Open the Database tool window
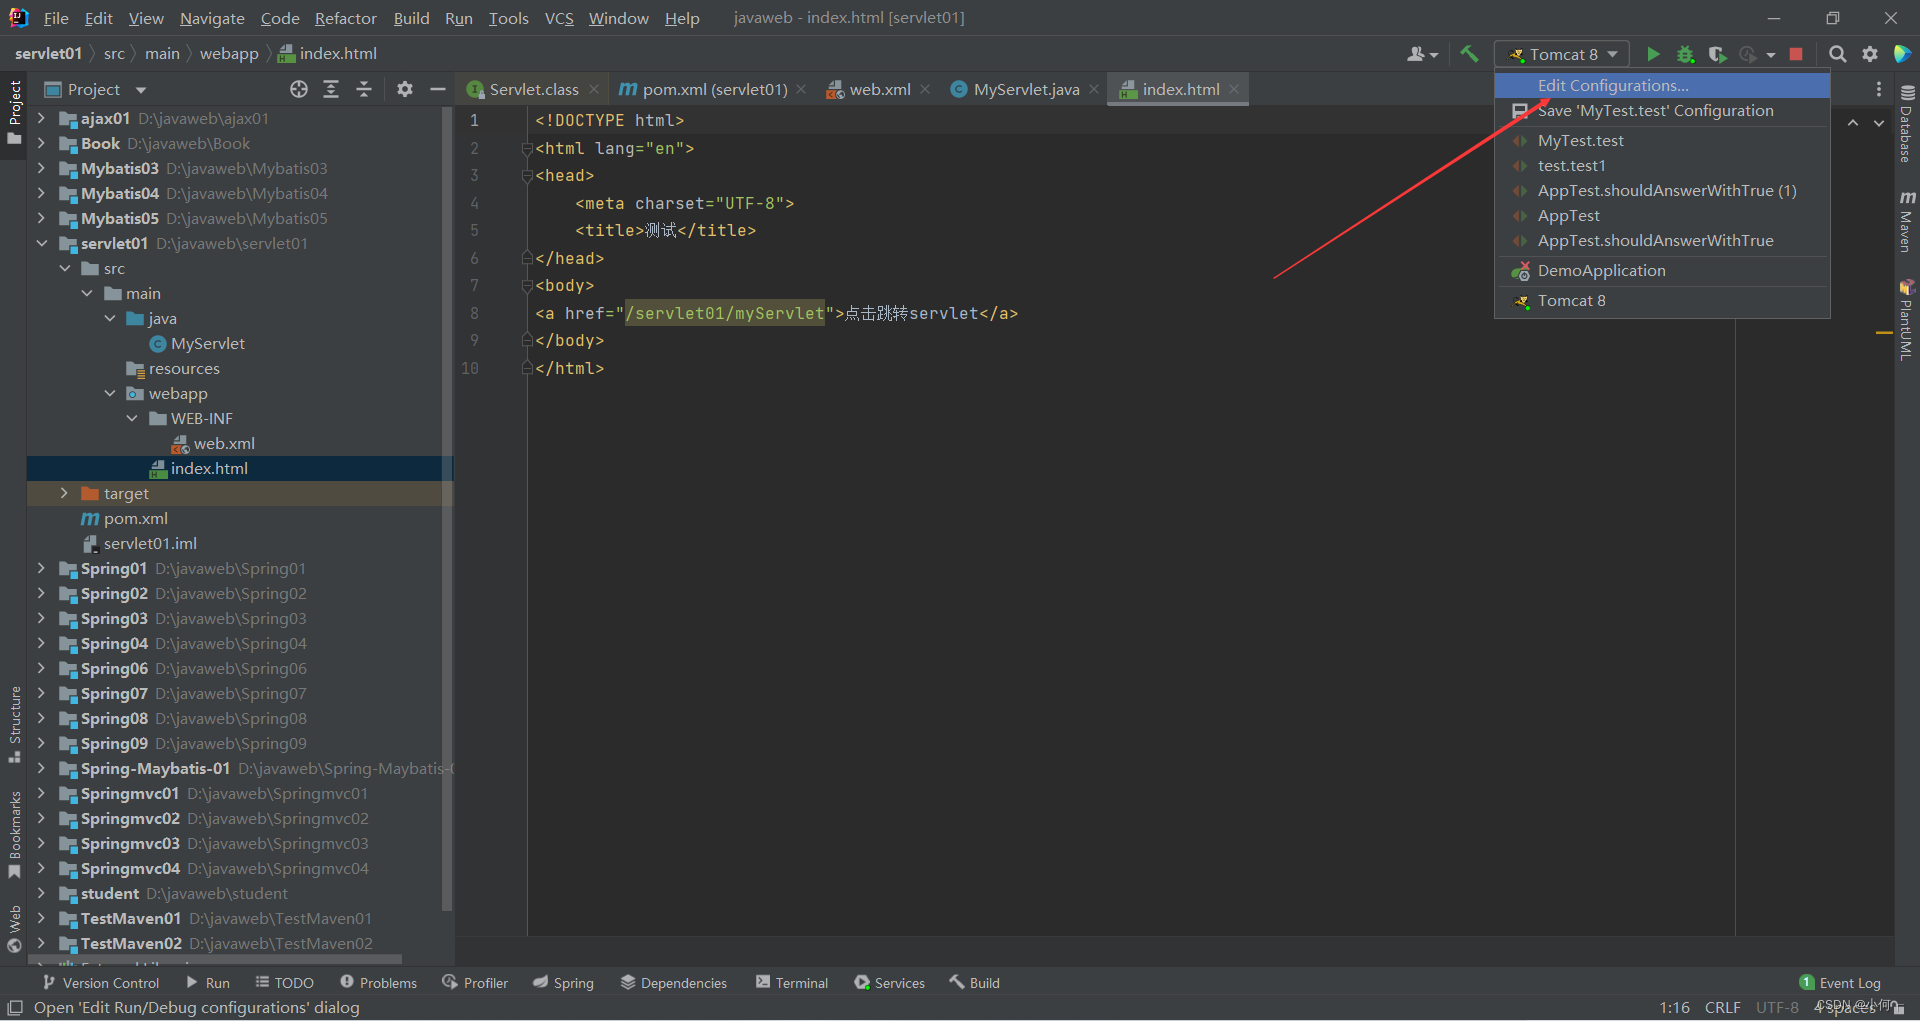The width and height of the screenshot is (1920, 1021). [1906, 123]
